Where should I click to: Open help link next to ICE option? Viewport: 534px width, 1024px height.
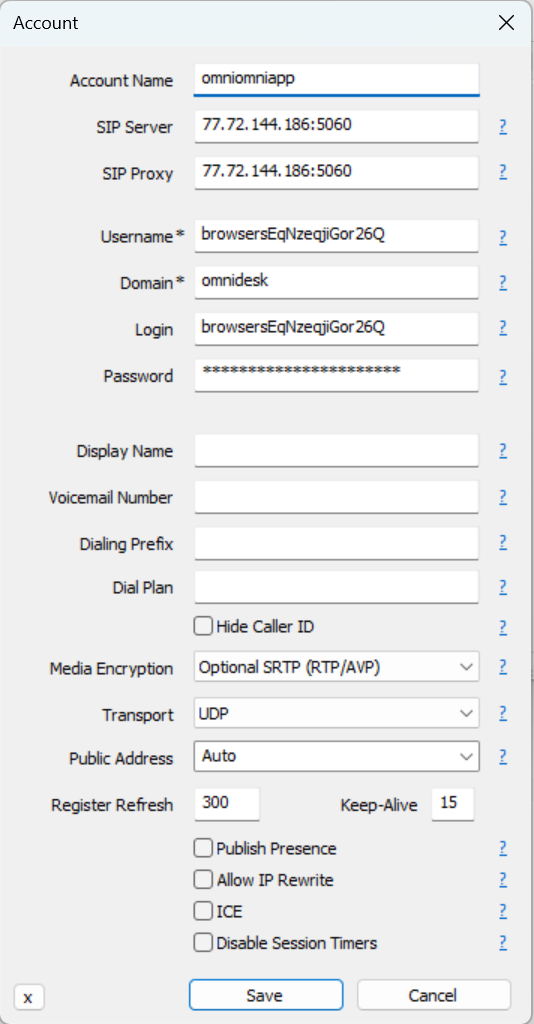(503, 910)
